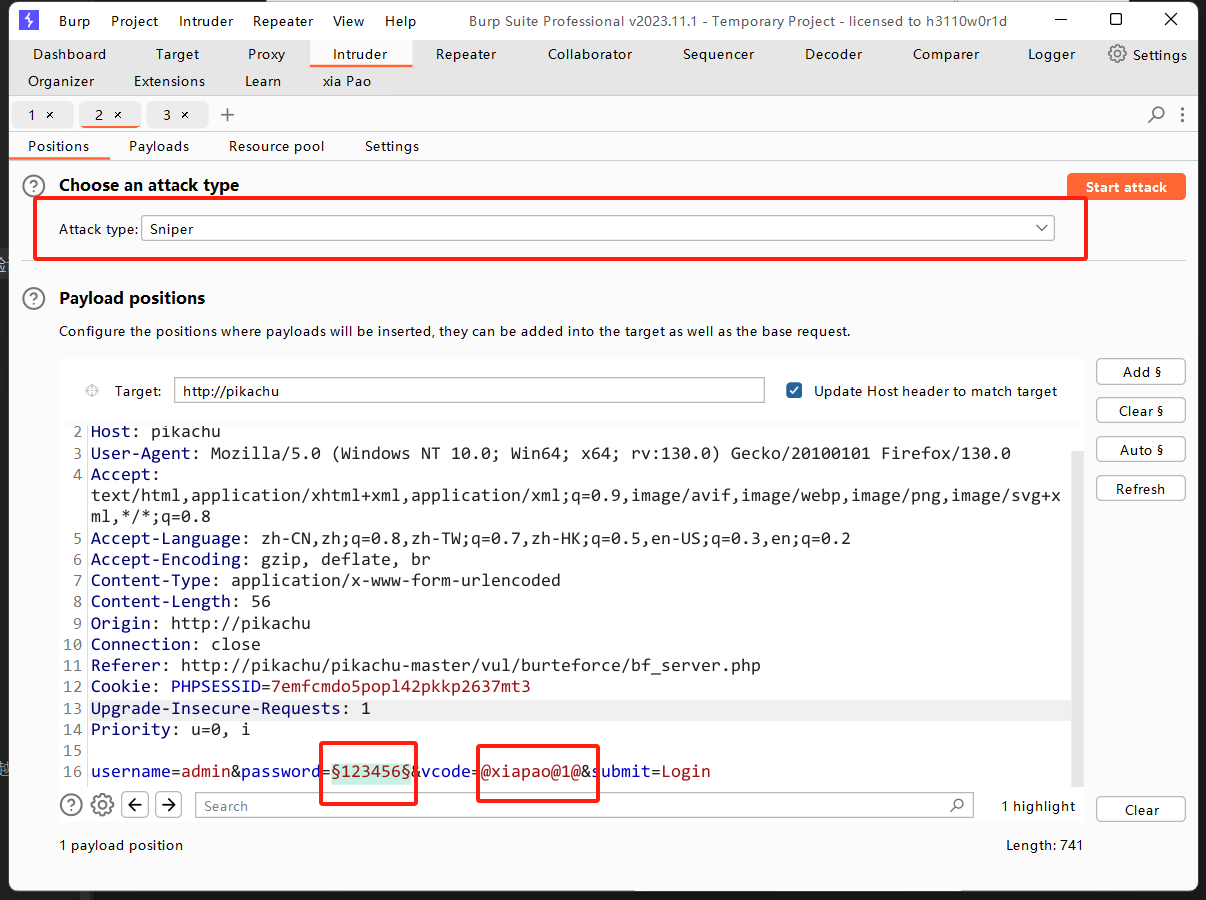This screenshot has height=900, width=1206.
Task: Click the Refresh button
Action: click(1141, 489)
